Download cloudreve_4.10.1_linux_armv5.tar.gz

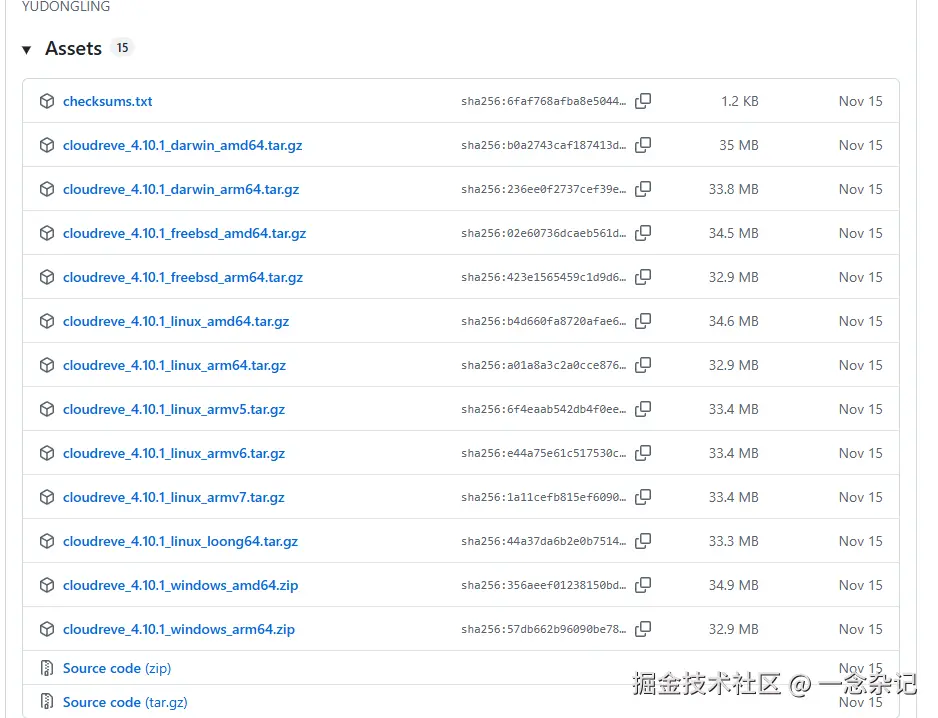173,409
